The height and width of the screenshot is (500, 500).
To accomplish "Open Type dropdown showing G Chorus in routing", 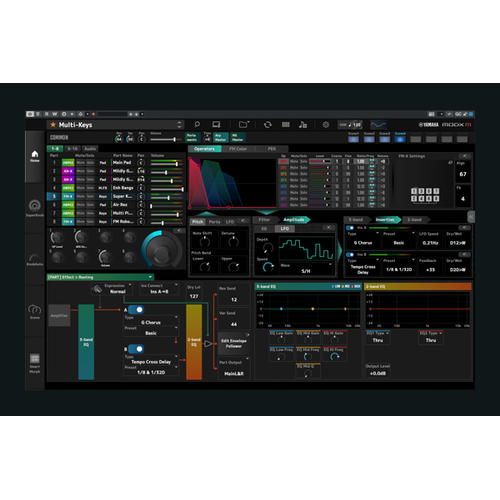I will point(151,320).
